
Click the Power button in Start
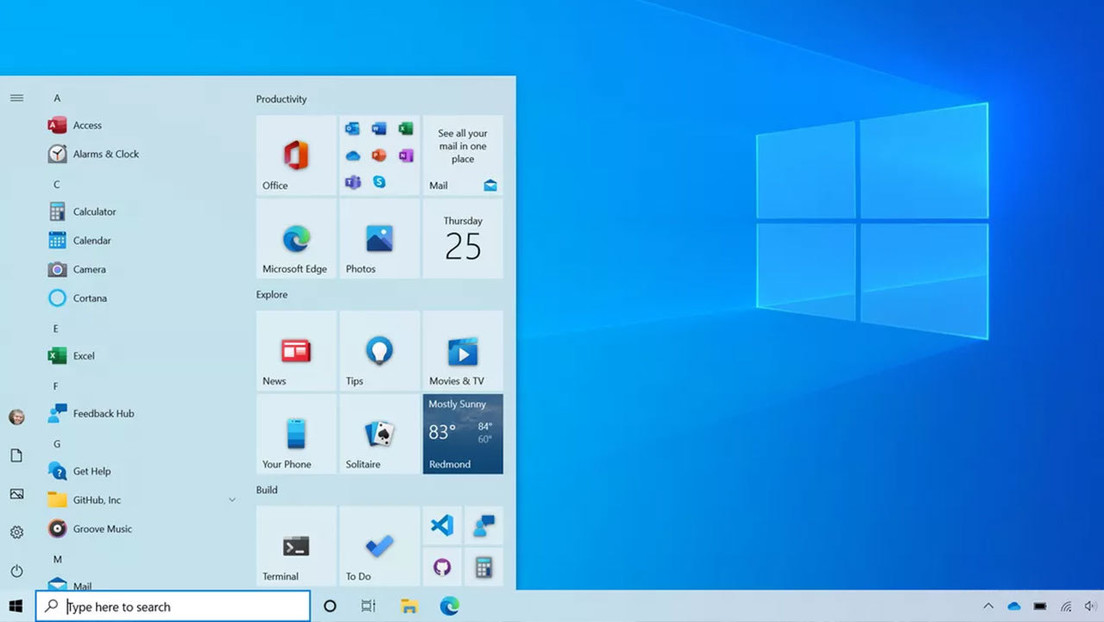(17, 571)
